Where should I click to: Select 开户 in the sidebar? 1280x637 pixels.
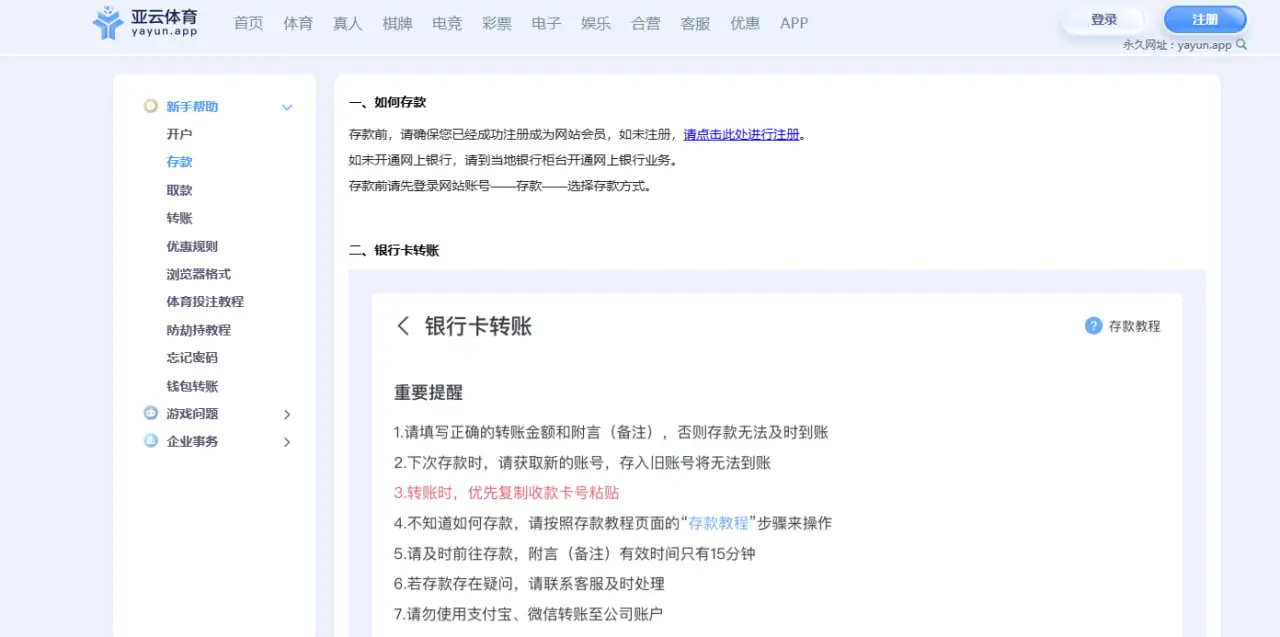coord(179,134)
